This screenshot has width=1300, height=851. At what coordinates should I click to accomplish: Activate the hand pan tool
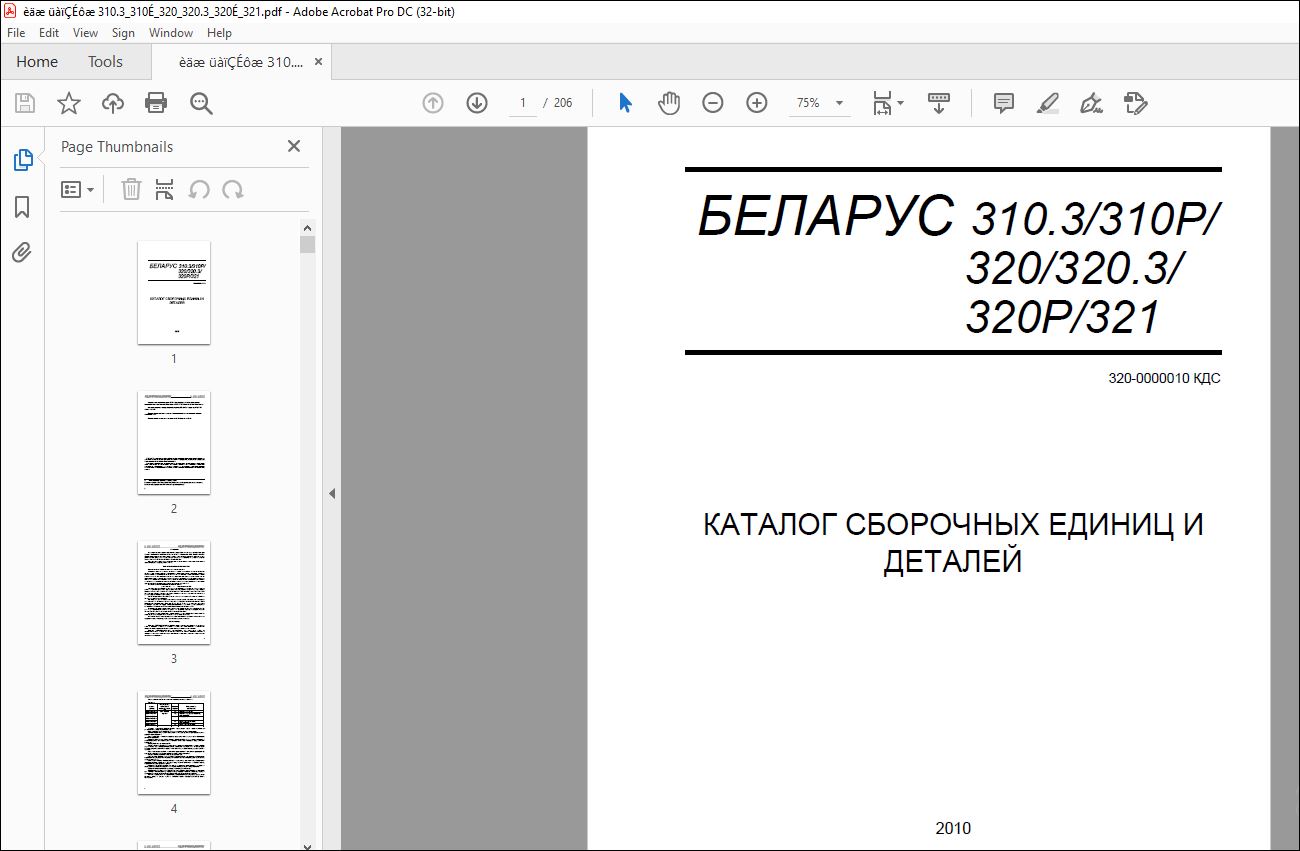(669, 103)
